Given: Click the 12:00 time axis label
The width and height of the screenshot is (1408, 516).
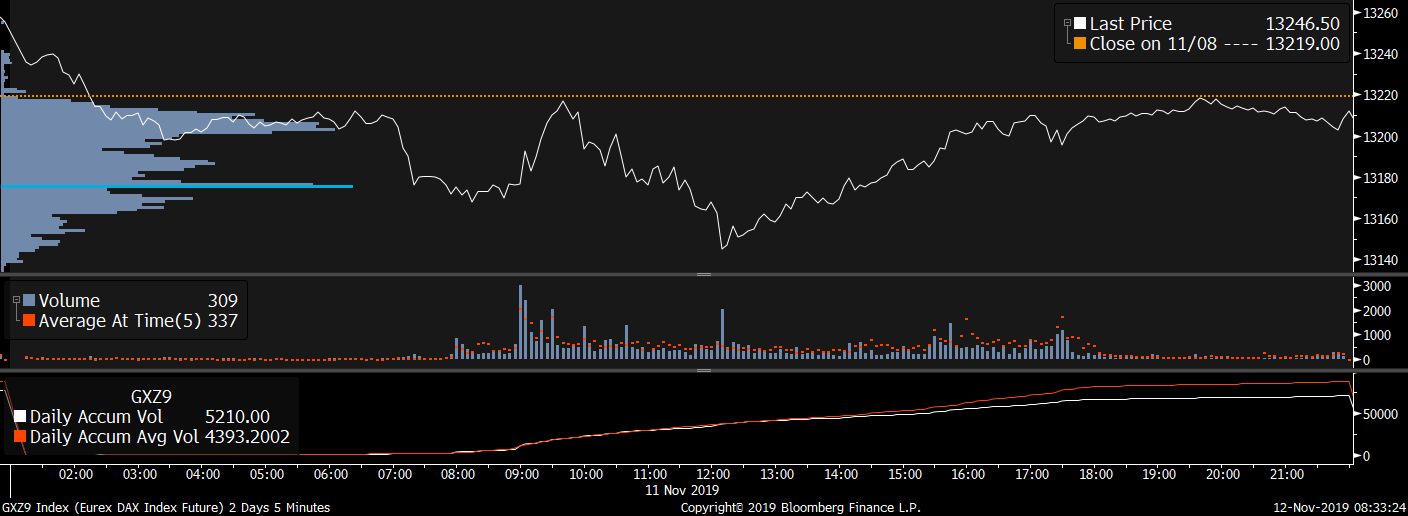Looking at the screenshot, I should click(713, 474).
